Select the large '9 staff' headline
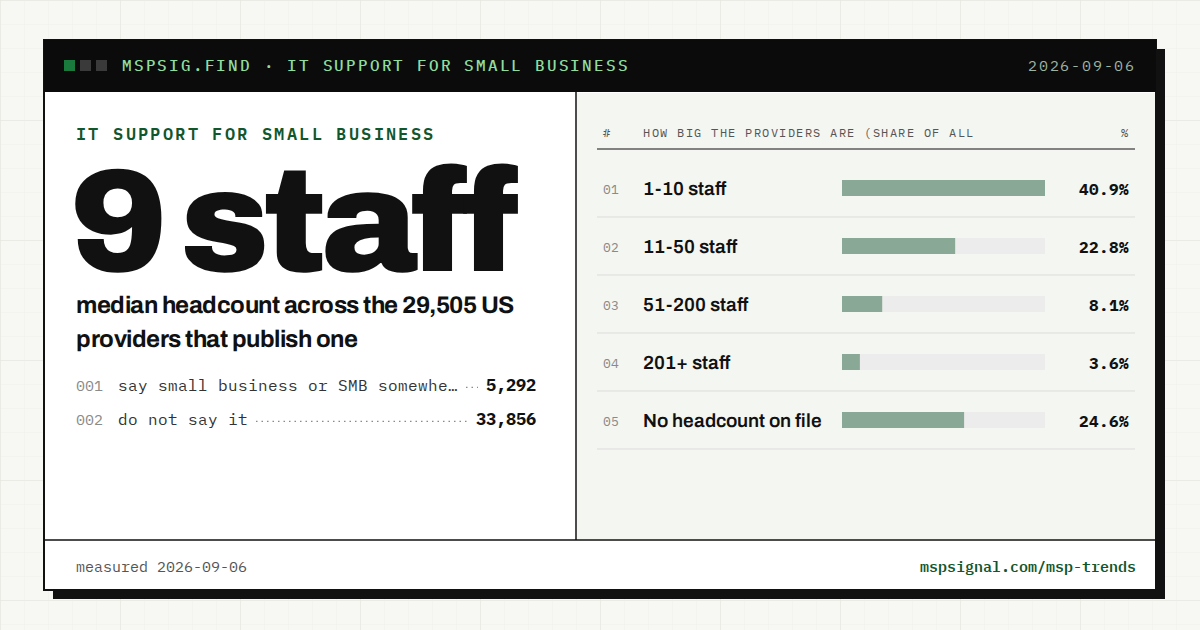This screenshot has width=1200, height=630. pos(296,220)
